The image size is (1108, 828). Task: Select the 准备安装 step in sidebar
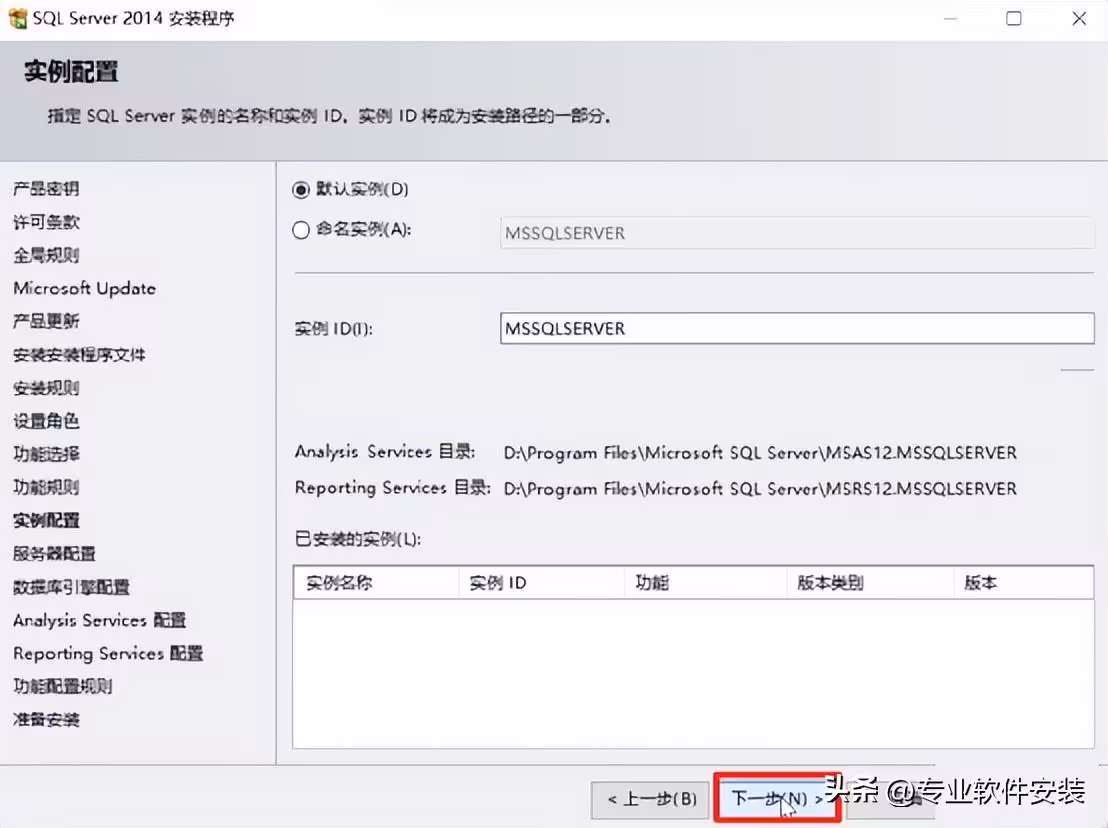(x=47, y=720)
